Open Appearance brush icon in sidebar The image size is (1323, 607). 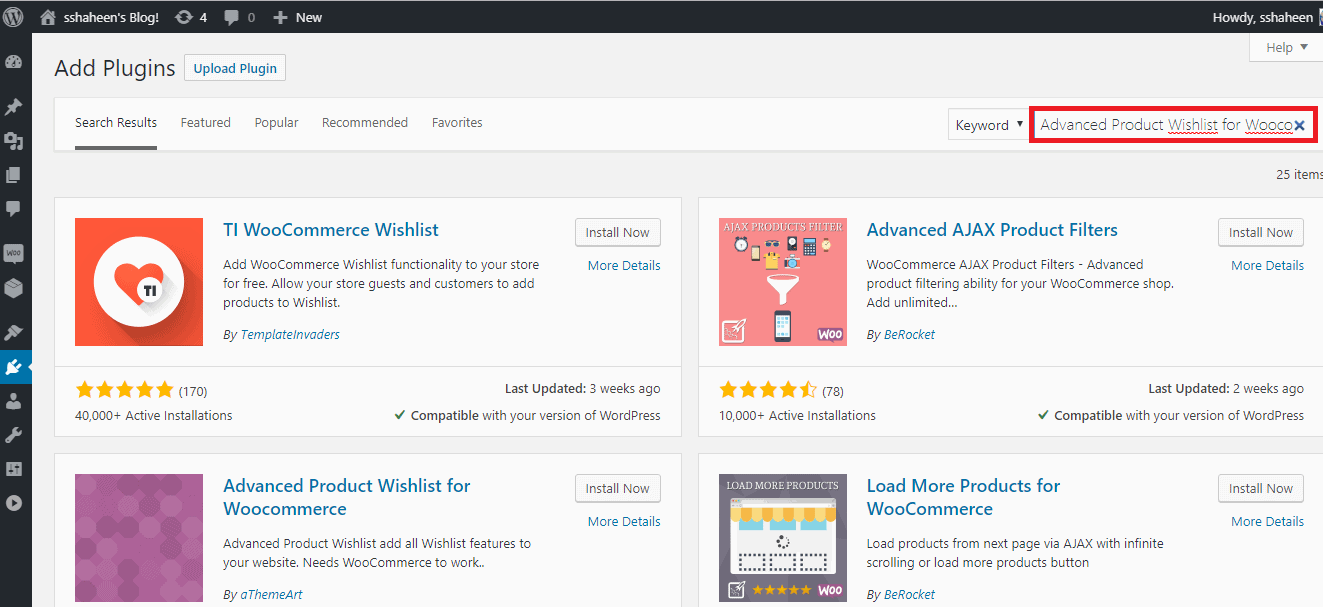click(14, 333)
